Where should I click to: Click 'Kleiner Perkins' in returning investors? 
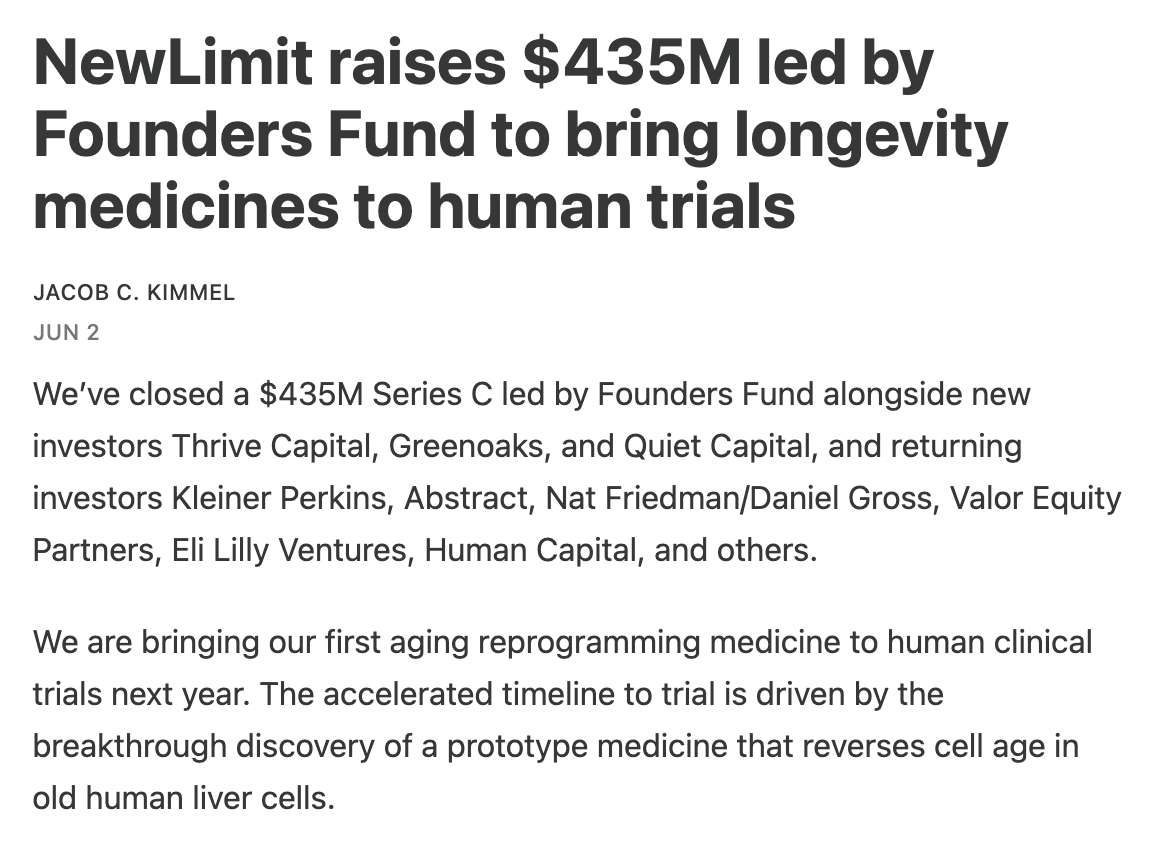coord(279,498)
